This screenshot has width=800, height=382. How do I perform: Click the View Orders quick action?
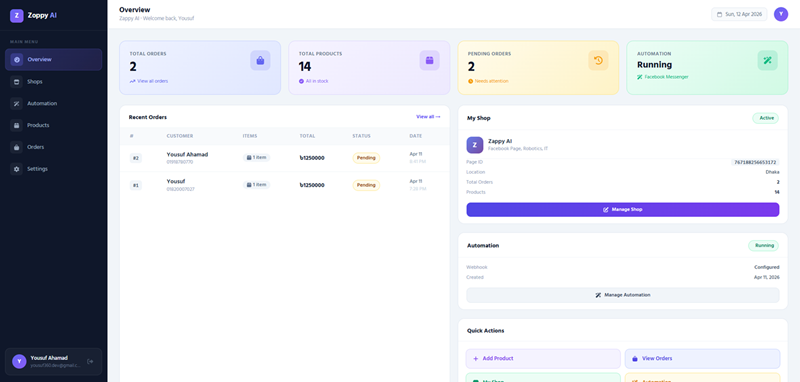click(x=703, y=359)
